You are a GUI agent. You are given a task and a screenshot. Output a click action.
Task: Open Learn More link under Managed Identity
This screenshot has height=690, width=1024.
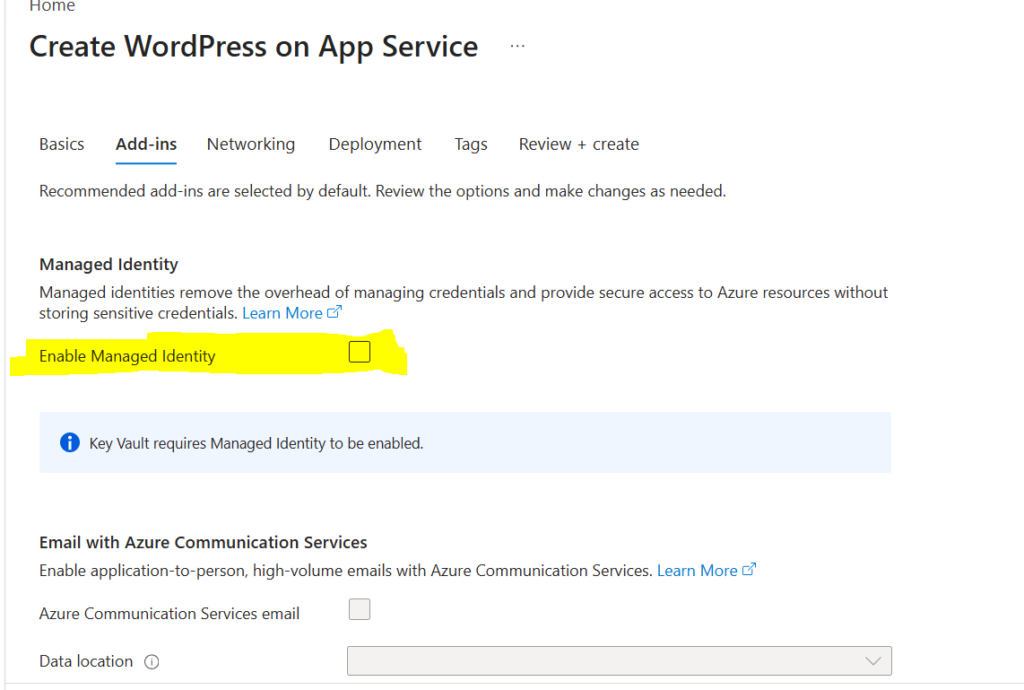coord(291,313)
